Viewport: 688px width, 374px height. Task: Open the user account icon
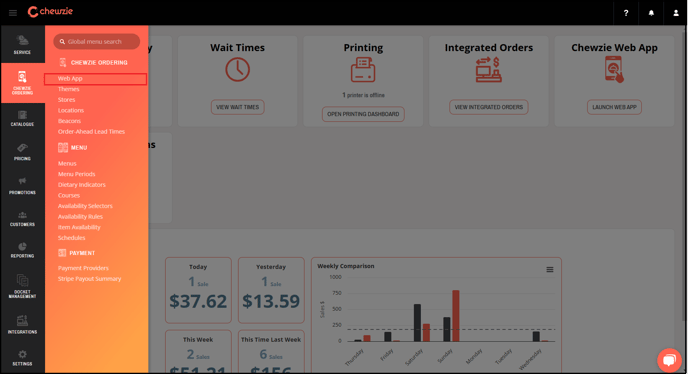(x=676, y=13)
